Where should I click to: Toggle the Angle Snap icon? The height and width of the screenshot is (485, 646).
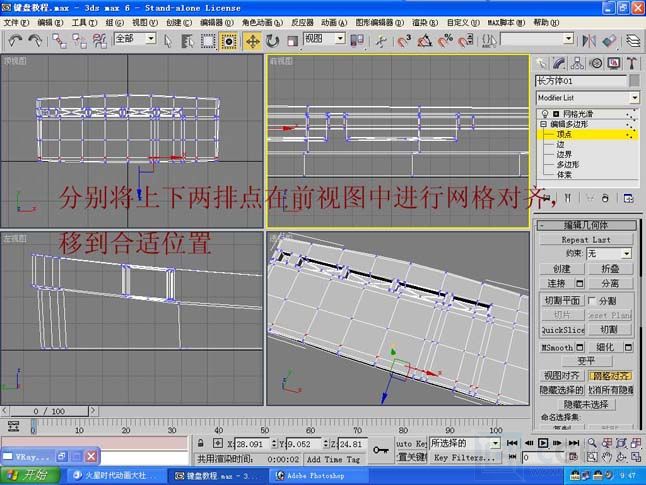[425, 40]
